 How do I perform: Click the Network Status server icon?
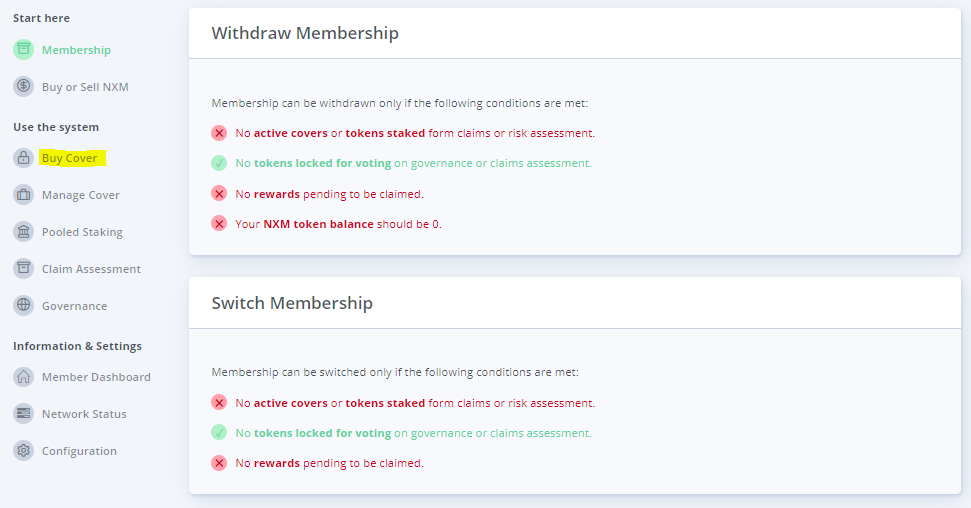click(23, 414)
